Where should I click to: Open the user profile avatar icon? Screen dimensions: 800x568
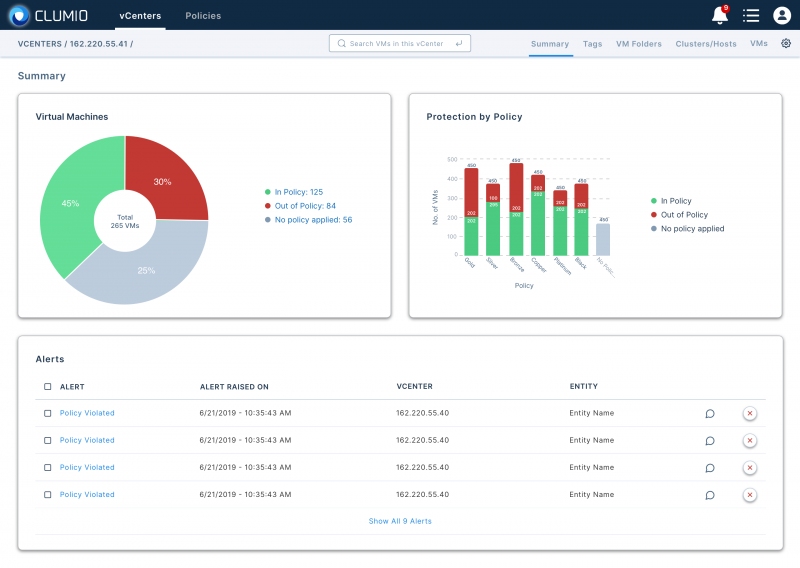point(782,15)
